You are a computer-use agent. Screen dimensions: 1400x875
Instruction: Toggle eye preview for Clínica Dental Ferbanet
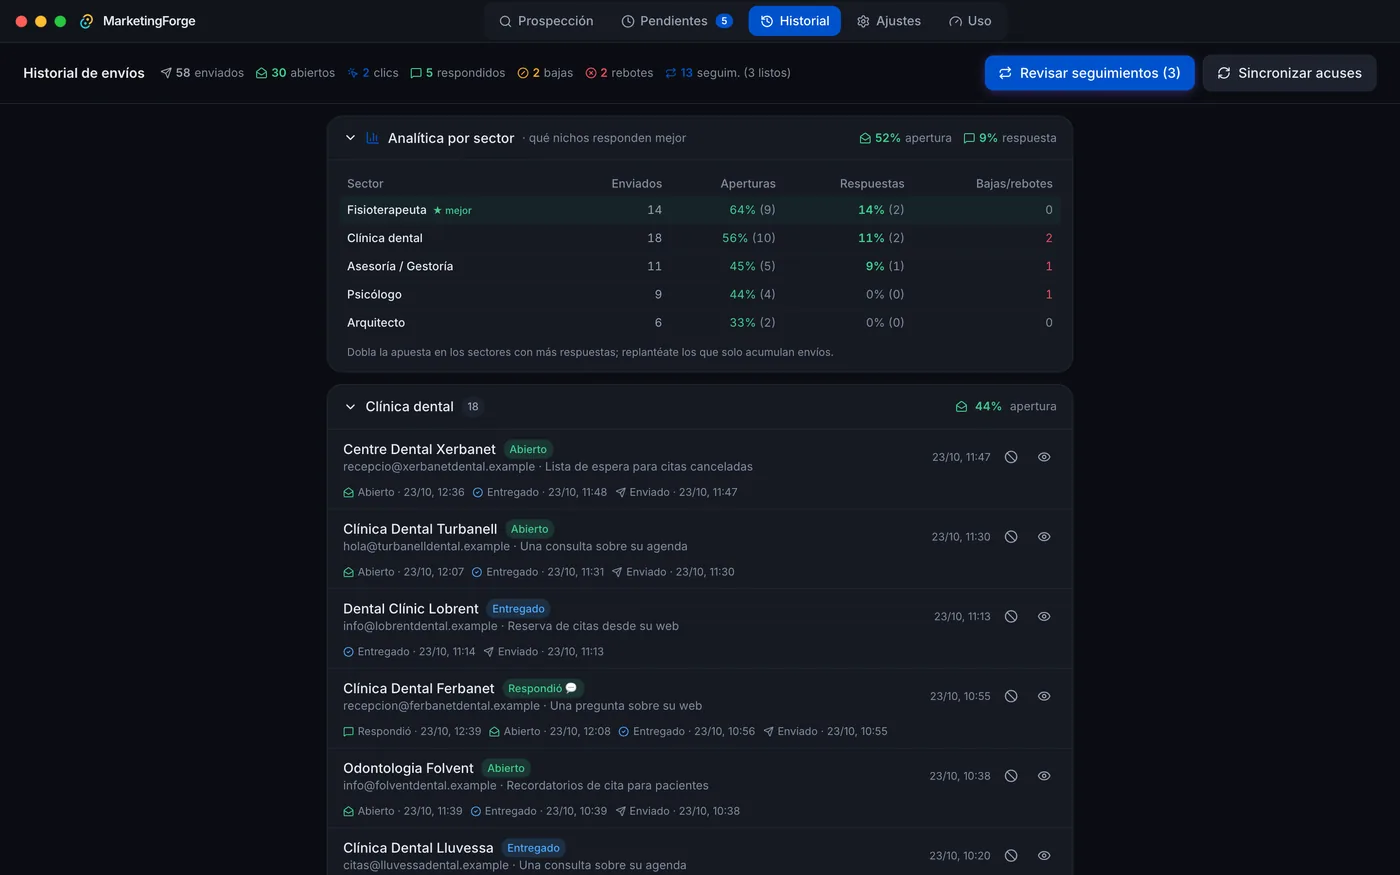click(x=1044, y=696)
